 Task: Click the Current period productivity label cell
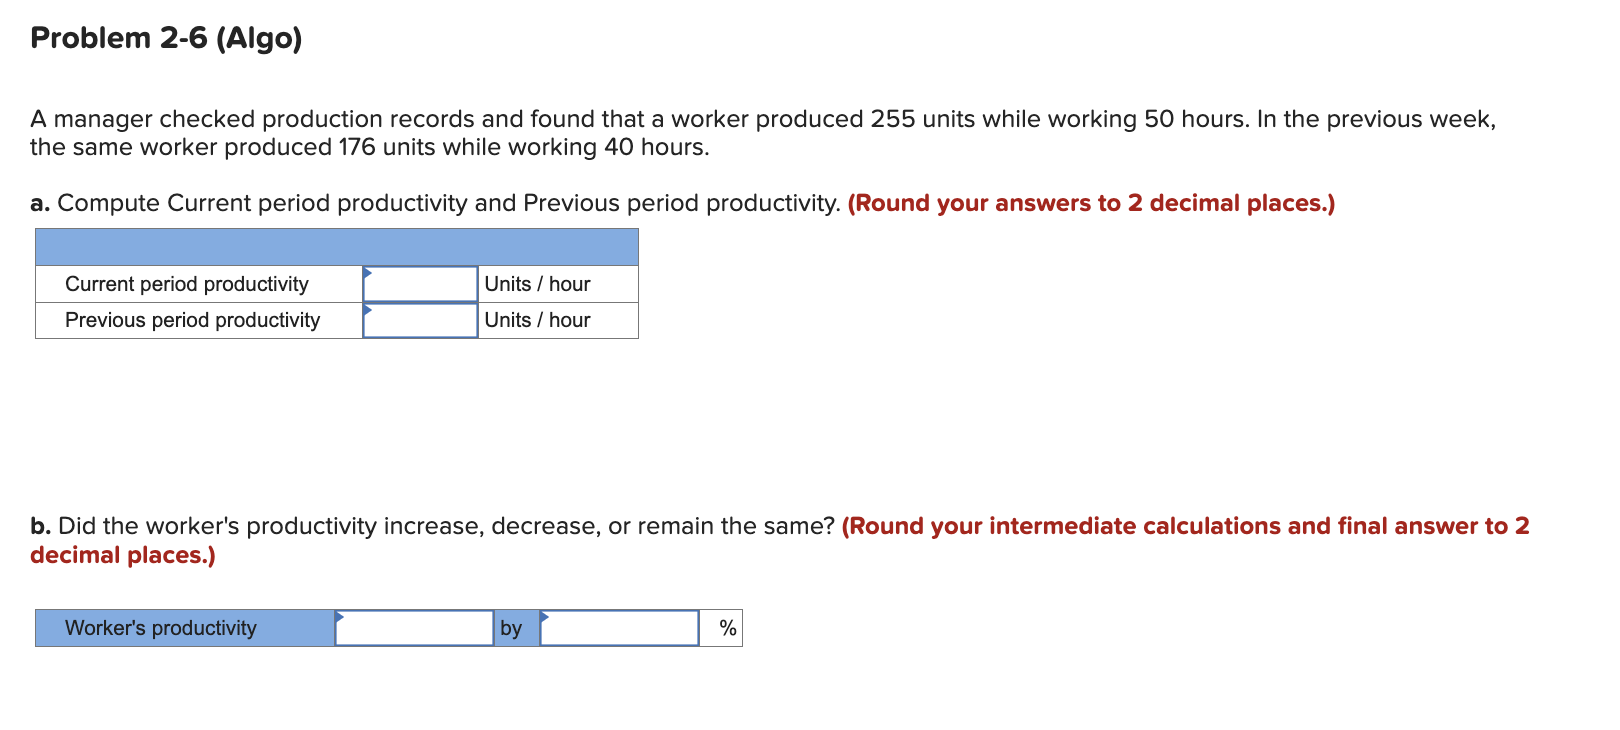[x=187, y=283]
